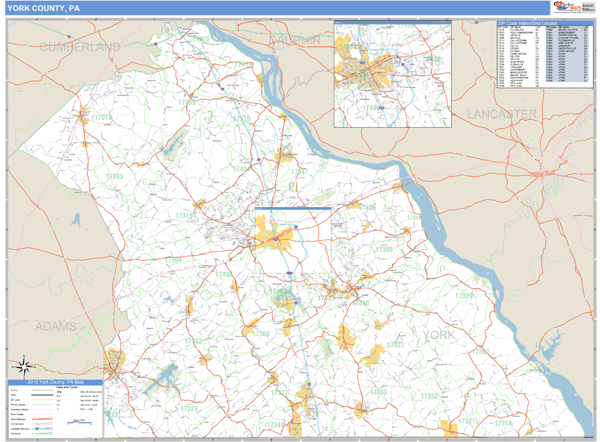Click the large YORK county label

pyautogui.click(x=439, y=335)
